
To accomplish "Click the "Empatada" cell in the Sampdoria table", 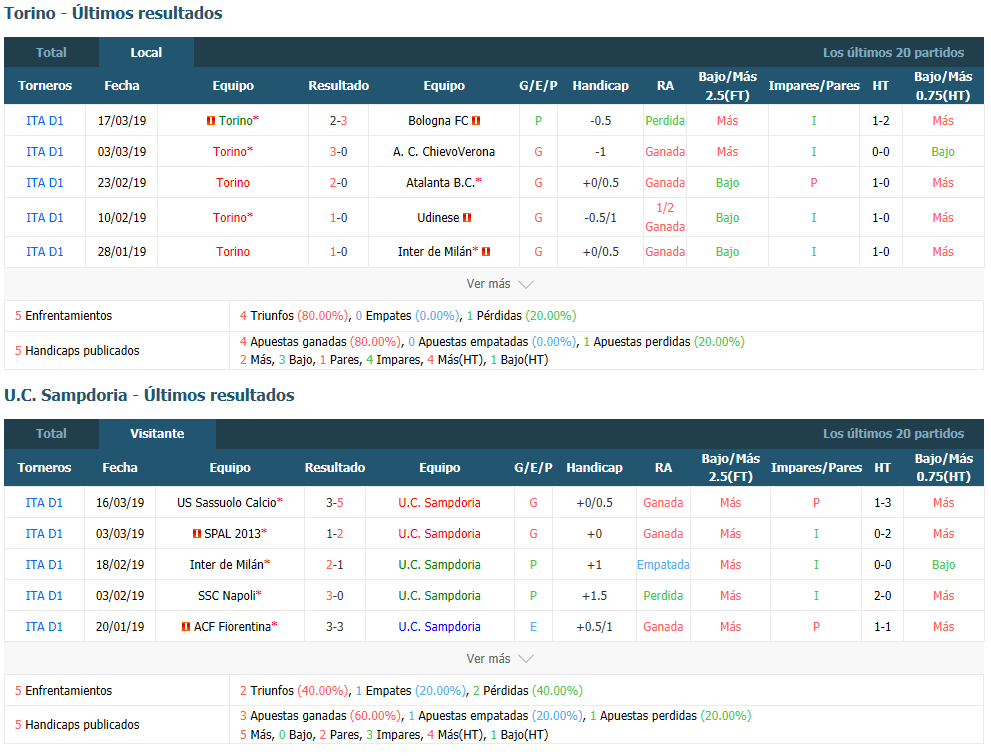I will tap(663, 565).
